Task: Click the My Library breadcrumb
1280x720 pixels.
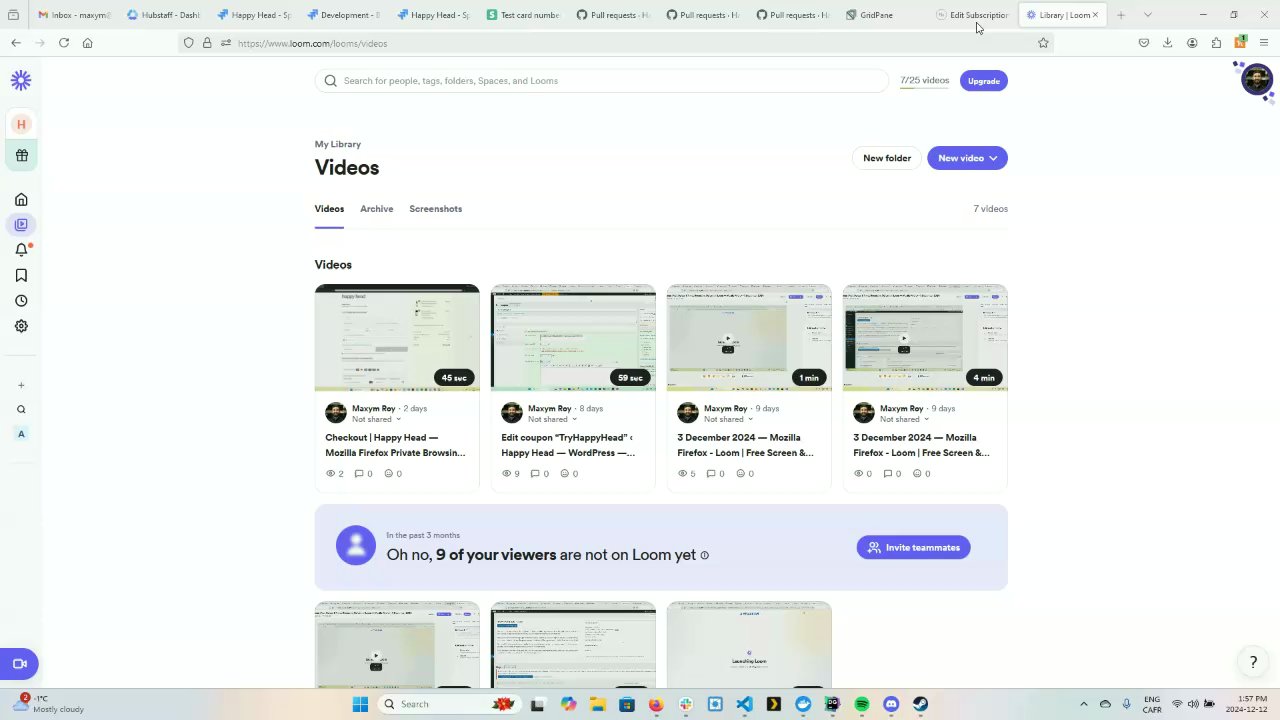Action: tap(338, 144)
